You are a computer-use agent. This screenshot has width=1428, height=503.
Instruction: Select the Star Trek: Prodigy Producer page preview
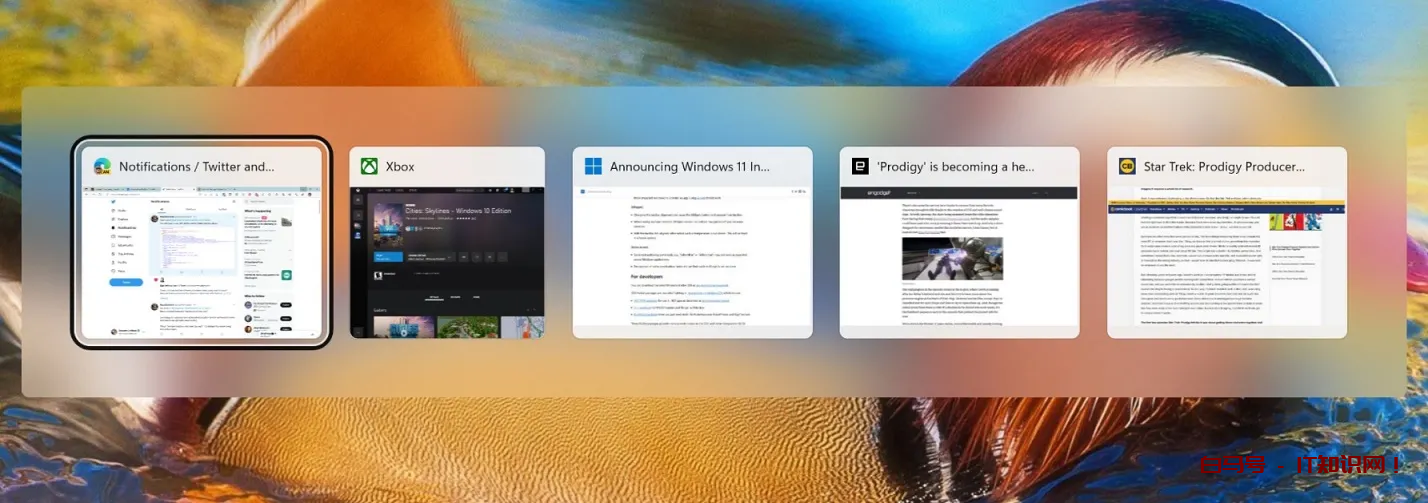pos(1227,262)
